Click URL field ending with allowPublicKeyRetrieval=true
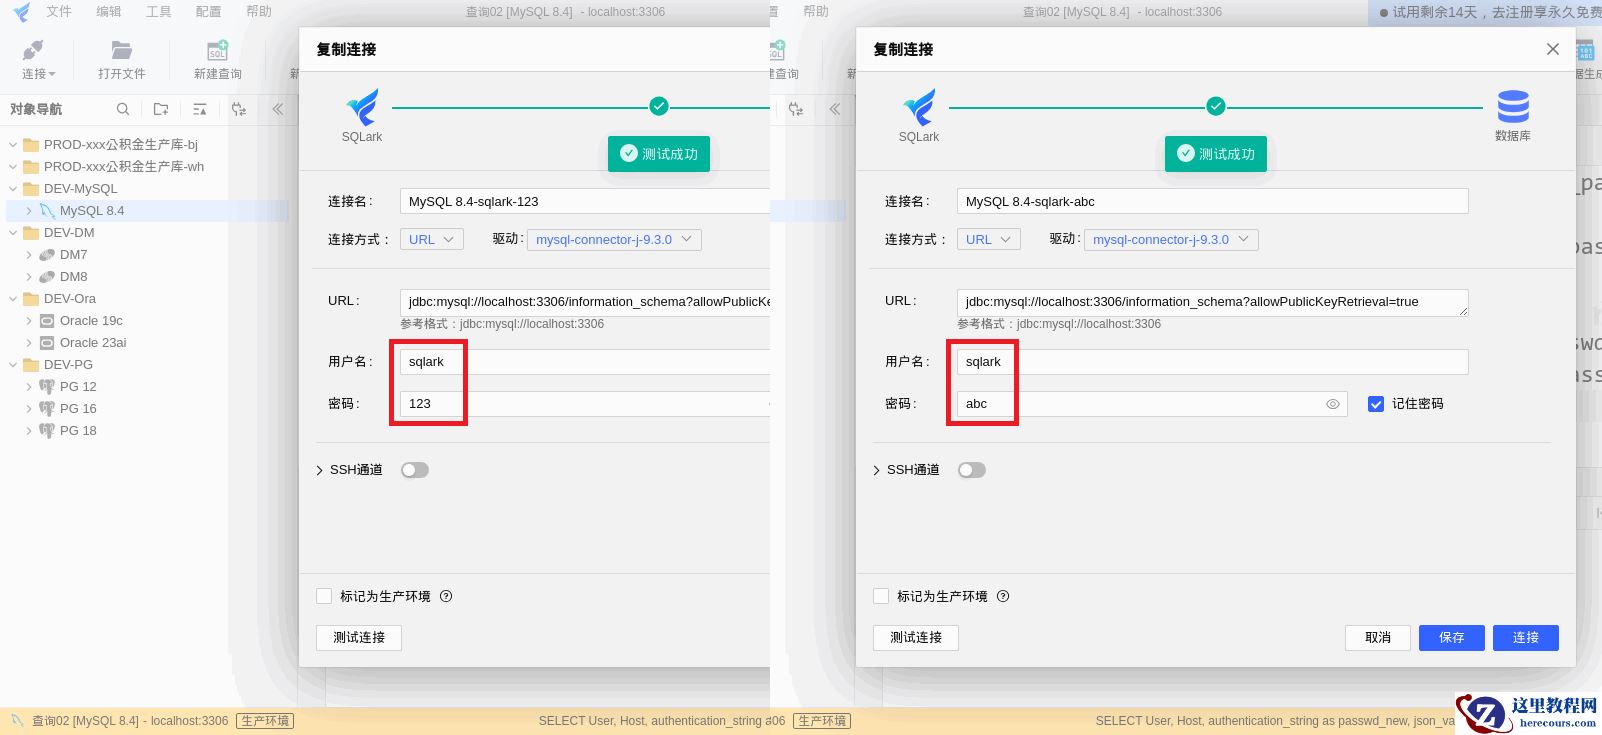 coord(1212,302)
